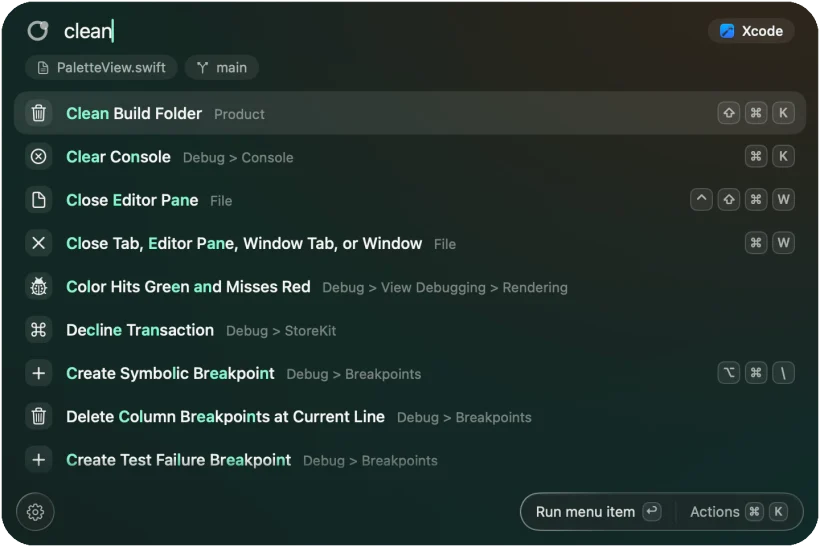Image resolution: width=820 pixels, height=547 pixels.
Task: Click the main branch chip
Action: pyautogui.click(x=222, y=67)
